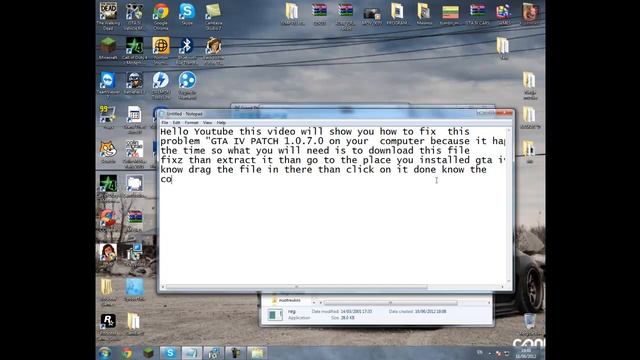Open the Notepad Format menu
The image size is (640, 360).
coord(191,122)
